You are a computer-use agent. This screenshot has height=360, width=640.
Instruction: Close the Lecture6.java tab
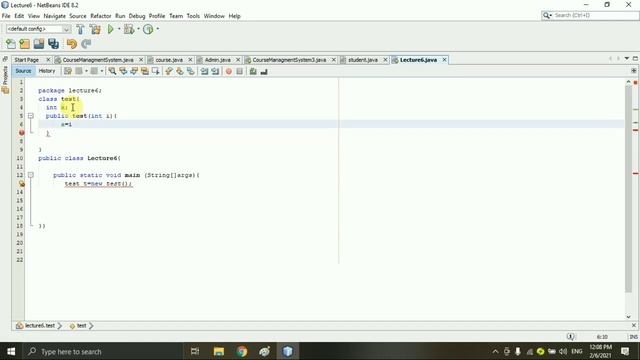[444, 60]
